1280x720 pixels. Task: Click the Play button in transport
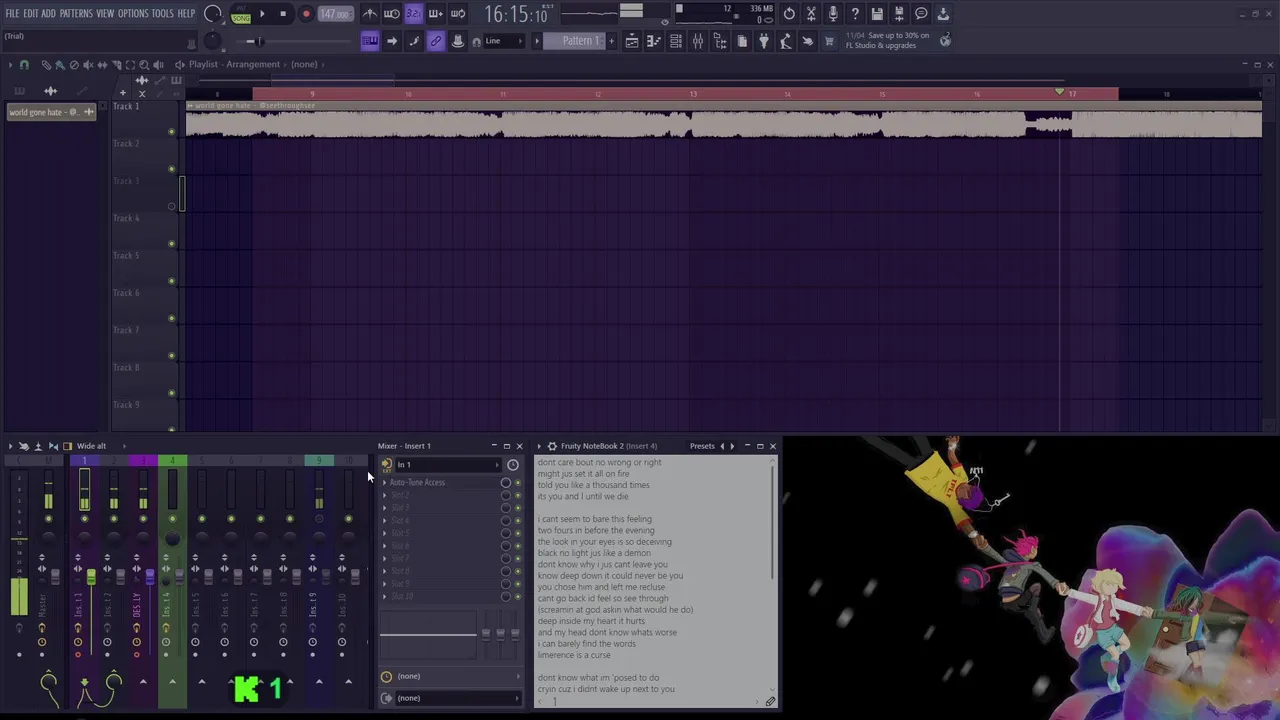(262, 14)
